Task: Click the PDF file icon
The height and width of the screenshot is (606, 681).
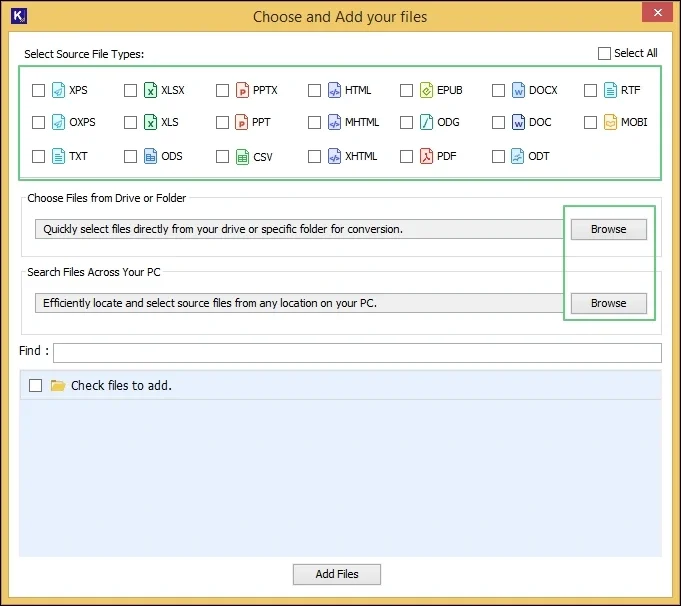Action: (x=426, y=156)
